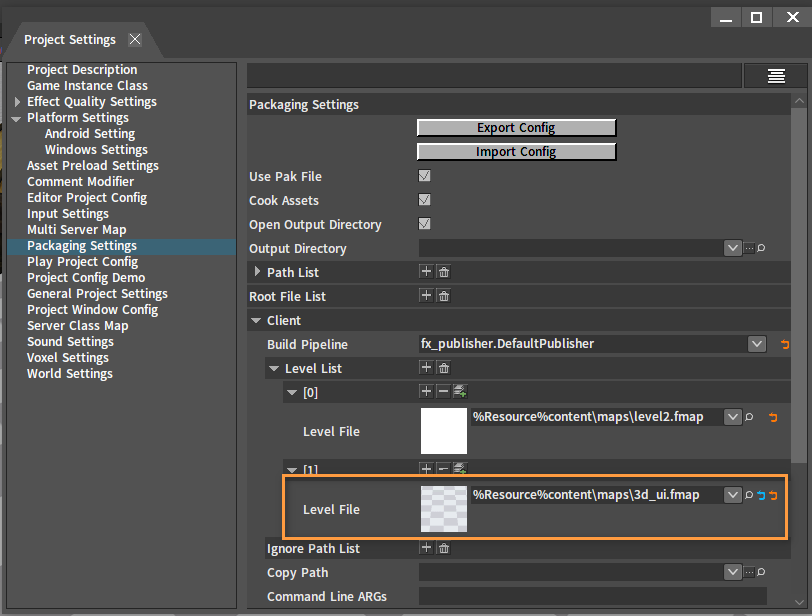Select Android Setting in the tree
Image resolution: width=812 pixels, height=616 pixels.
tap(90, 134)
